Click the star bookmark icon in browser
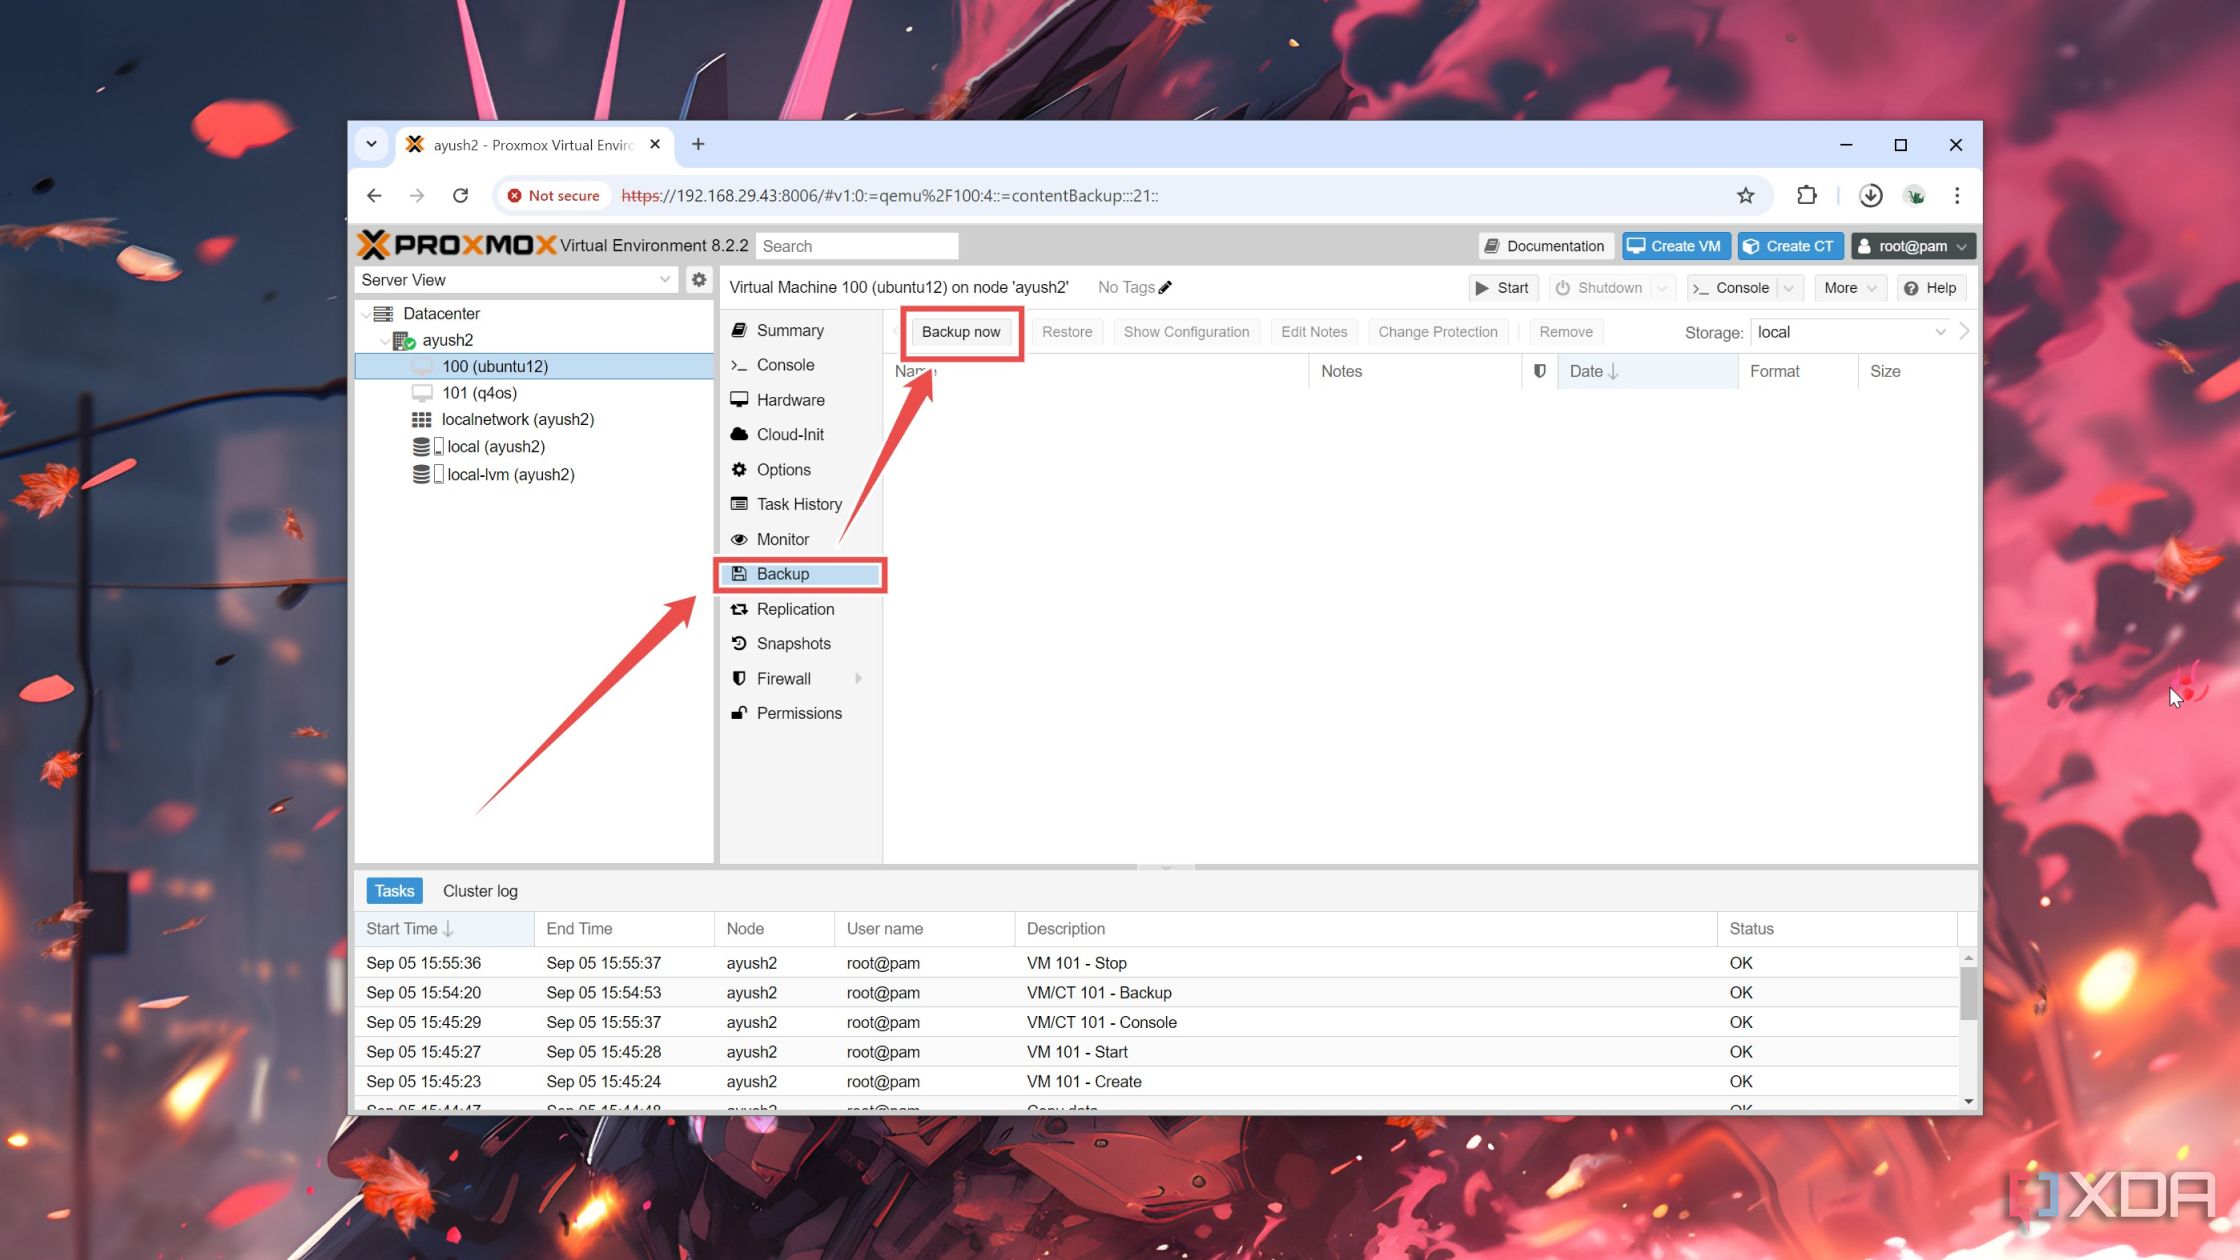2240x1260 pixels. pyautogui.click(x=1745, y=195)
